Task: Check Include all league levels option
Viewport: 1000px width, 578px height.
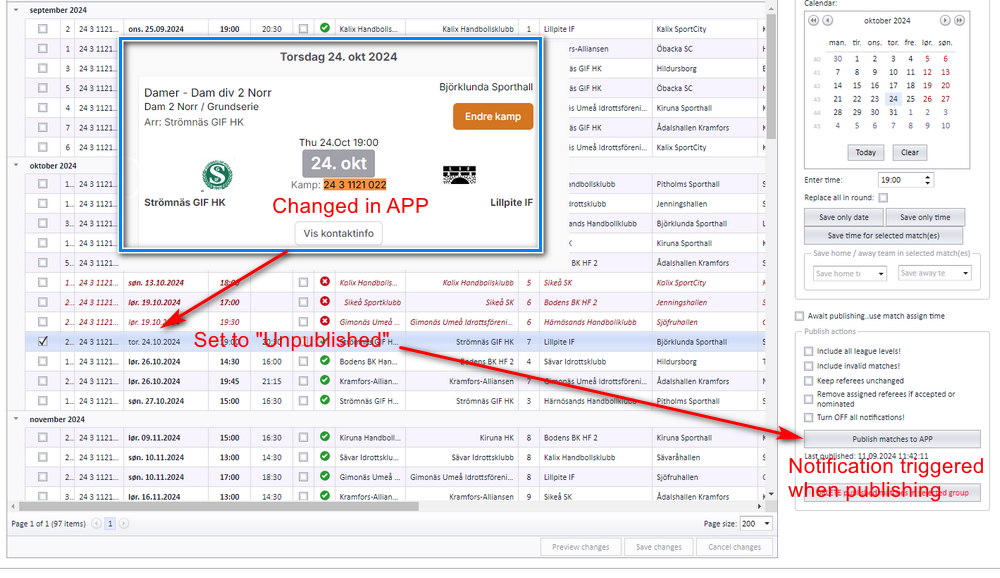Action: tap(809, 351)
